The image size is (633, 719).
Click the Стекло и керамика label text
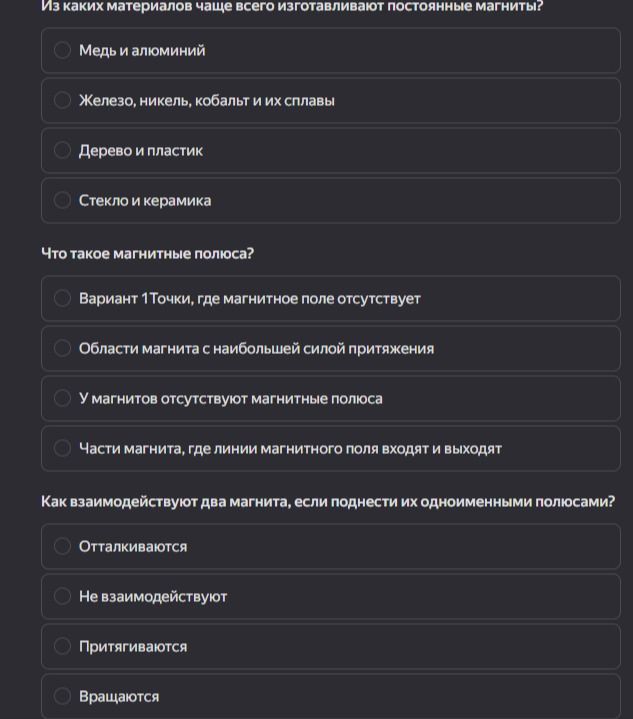click(x=145, y=200)
